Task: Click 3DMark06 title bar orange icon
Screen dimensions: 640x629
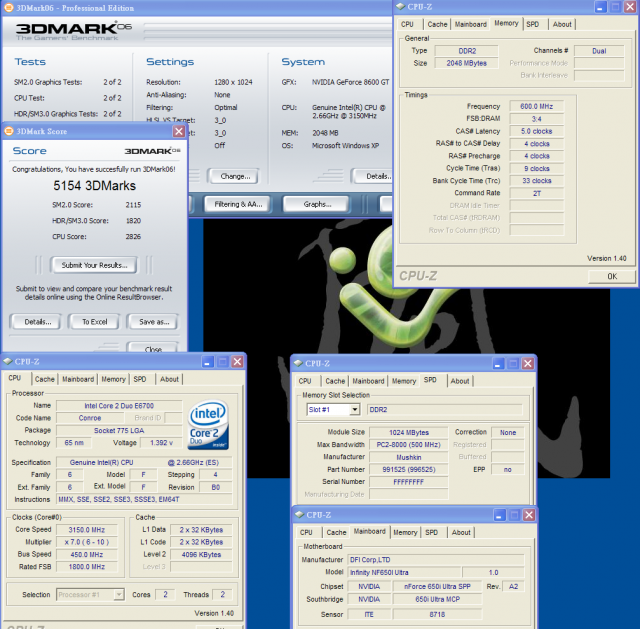Action: [8, 8]
